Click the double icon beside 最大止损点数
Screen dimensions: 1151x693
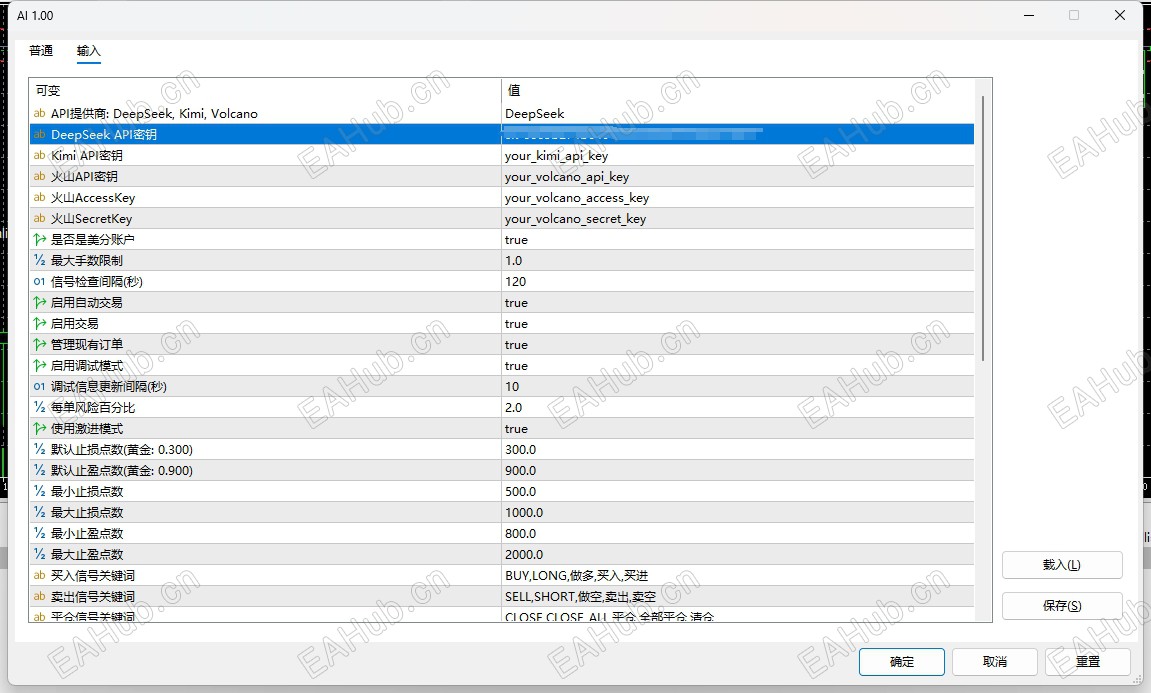pyautogui.click(x=40, y=512)
